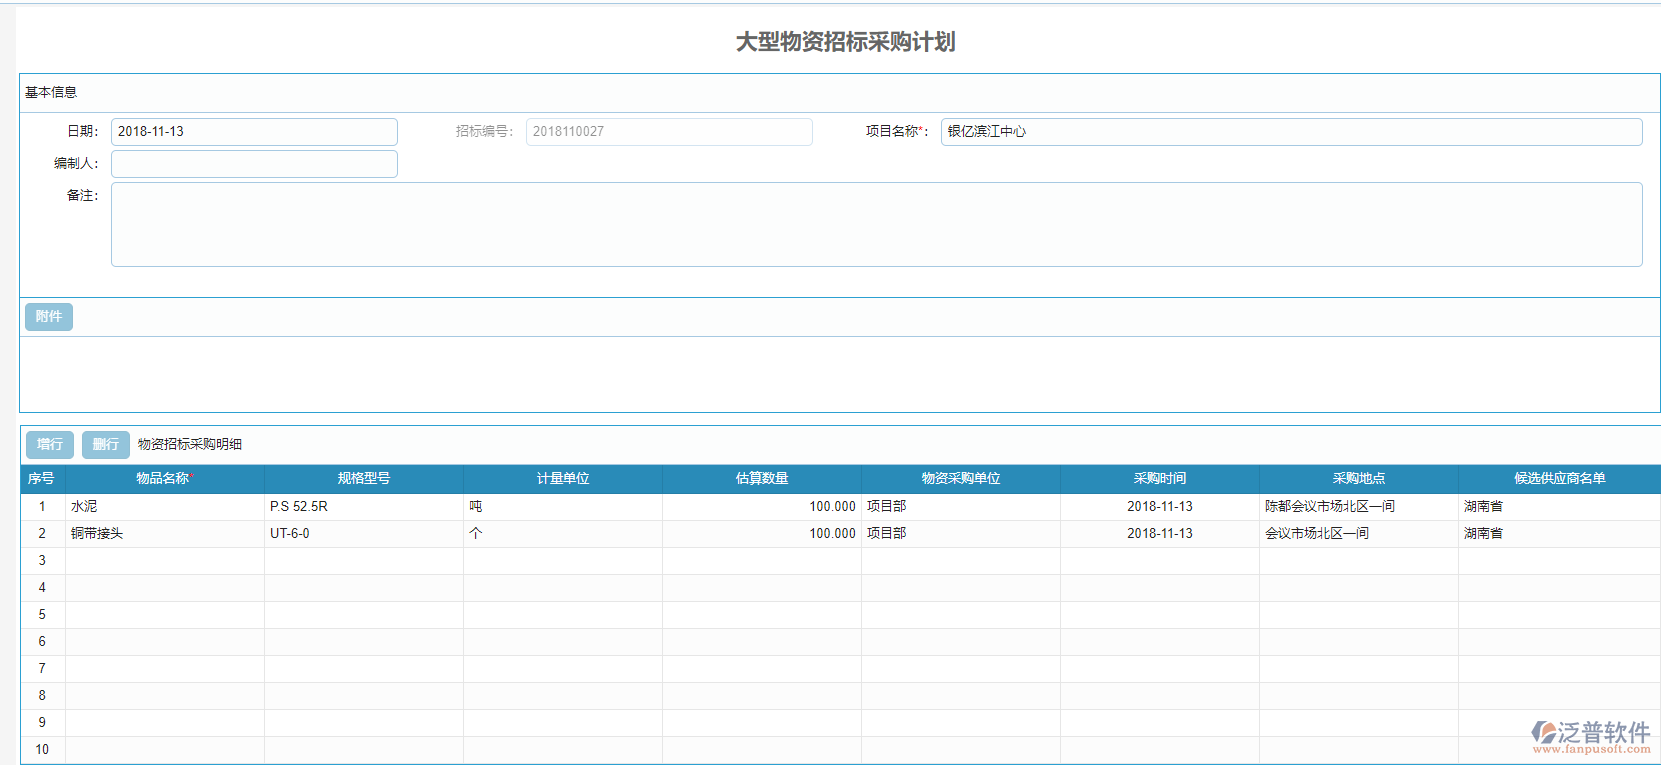The width and height of the screenshot is (1661, 765).
Task: Click the 日期 date input field
Action: click(254, 132)
